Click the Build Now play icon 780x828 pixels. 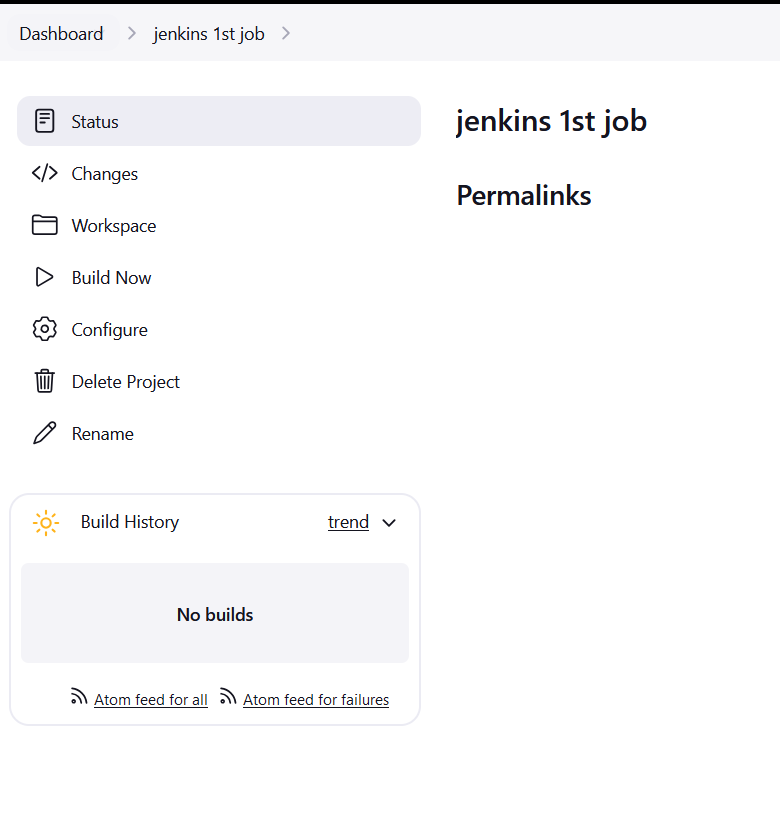44,277
